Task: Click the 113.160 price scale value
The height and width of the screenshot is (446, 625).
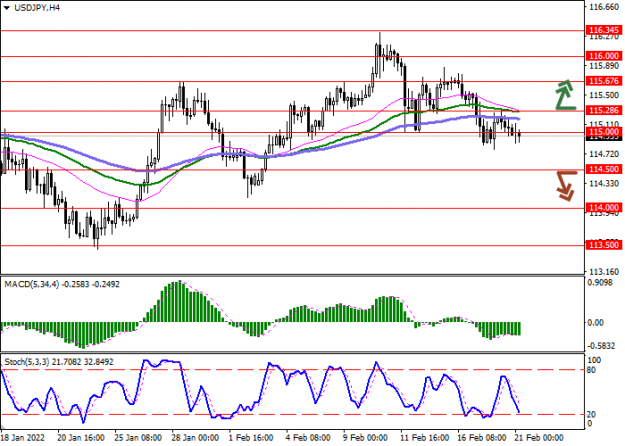Action: [604, 272]
